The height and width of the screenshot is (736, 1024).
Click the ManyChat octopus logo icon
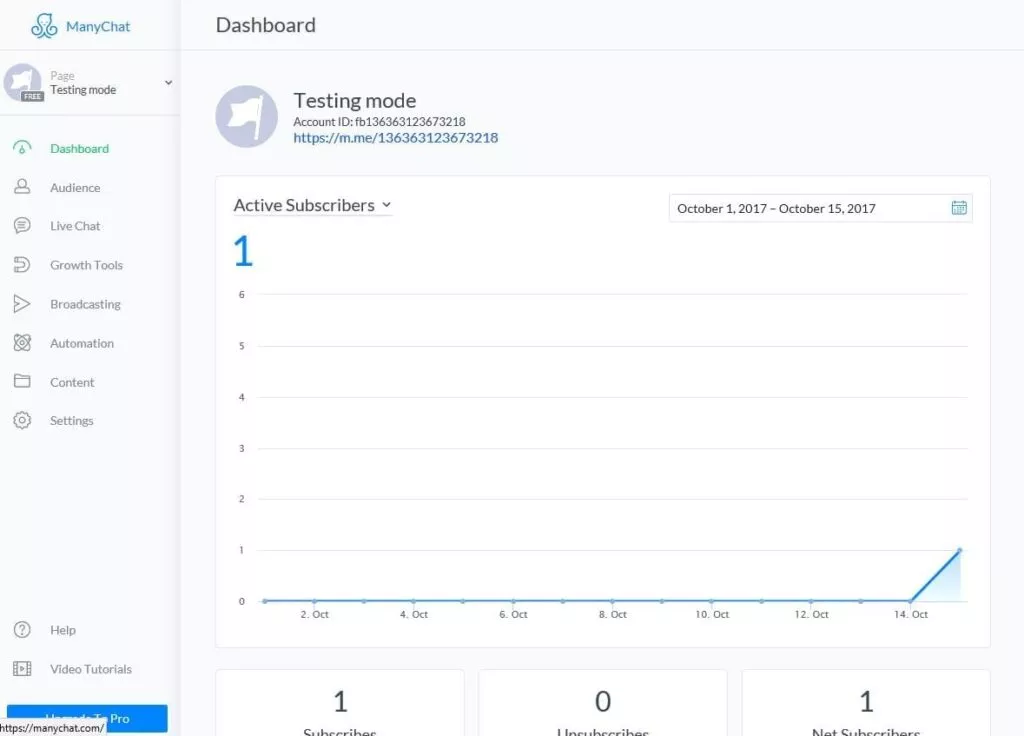pyautogui.click(x=44, y=26)
